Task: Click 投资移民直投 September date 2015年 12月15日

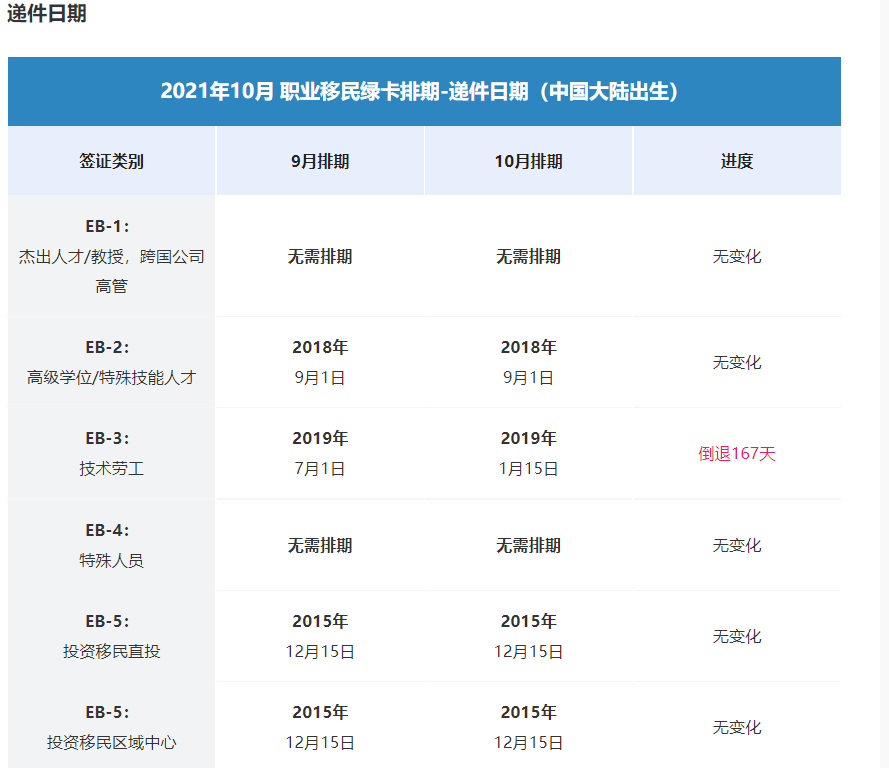Action: pos(320,636)
